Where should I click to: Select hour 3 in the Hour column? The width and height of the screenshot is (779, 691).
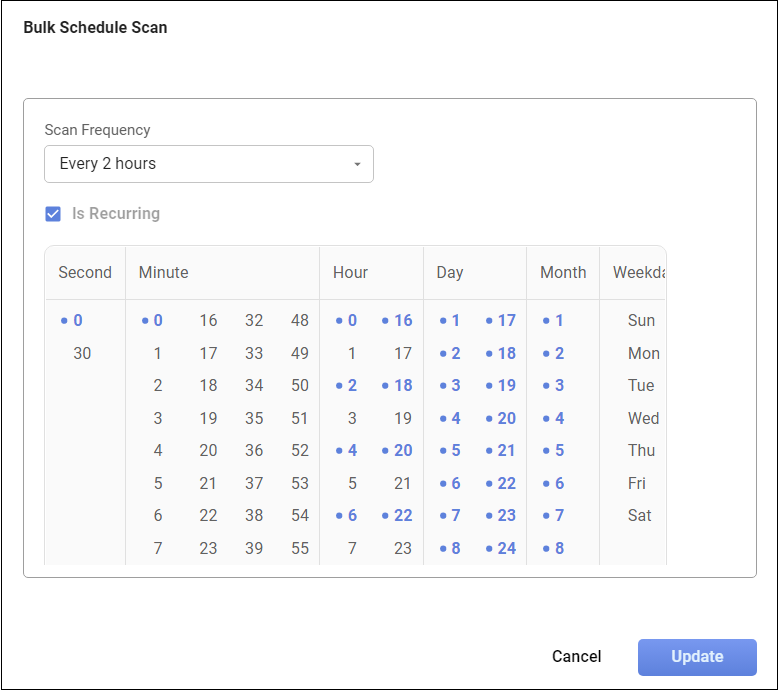tap(352, 419)
